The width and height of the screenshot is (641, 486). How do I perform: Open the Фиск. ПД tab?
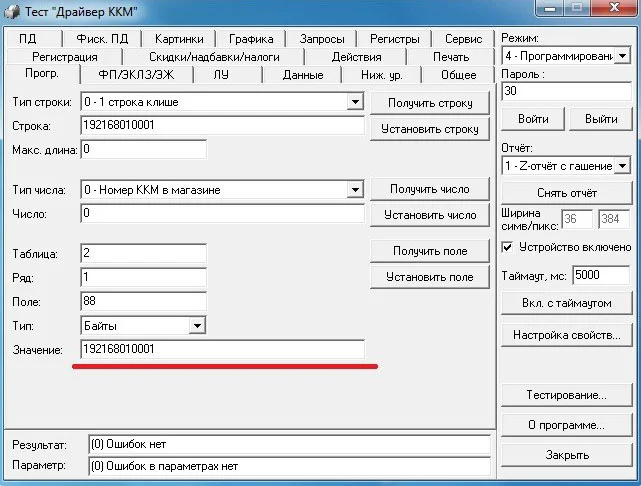[x=102, y=39]
